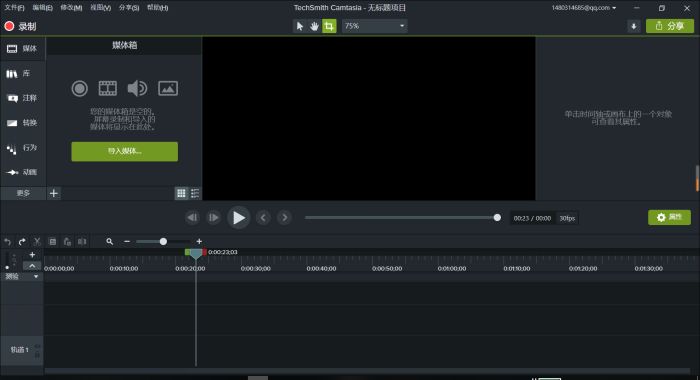The height and width of the screenshot is (380, 700).
Task: Open the 文件(F) menu
Action: click(14, 8)
